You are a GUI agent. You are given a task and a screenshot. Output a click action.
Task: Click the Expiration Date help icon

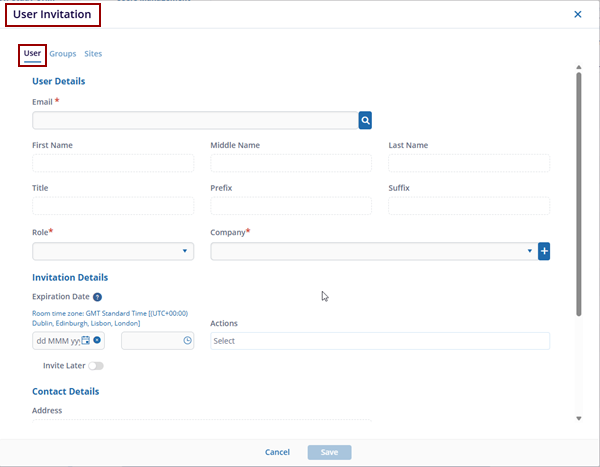tap(97, 297)
